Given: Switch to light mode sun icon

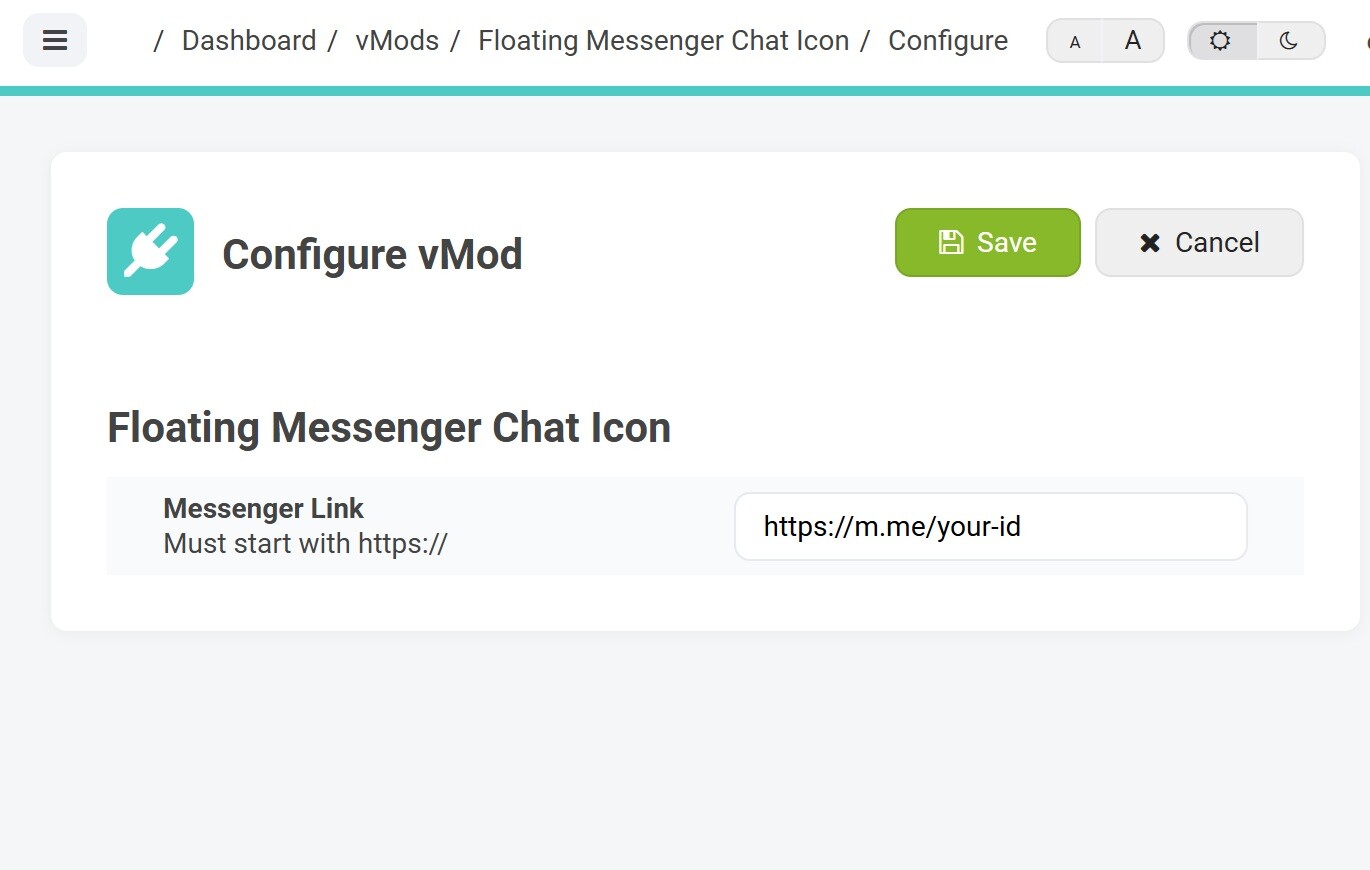Looking at the screenshot, I should [1220, 41].
